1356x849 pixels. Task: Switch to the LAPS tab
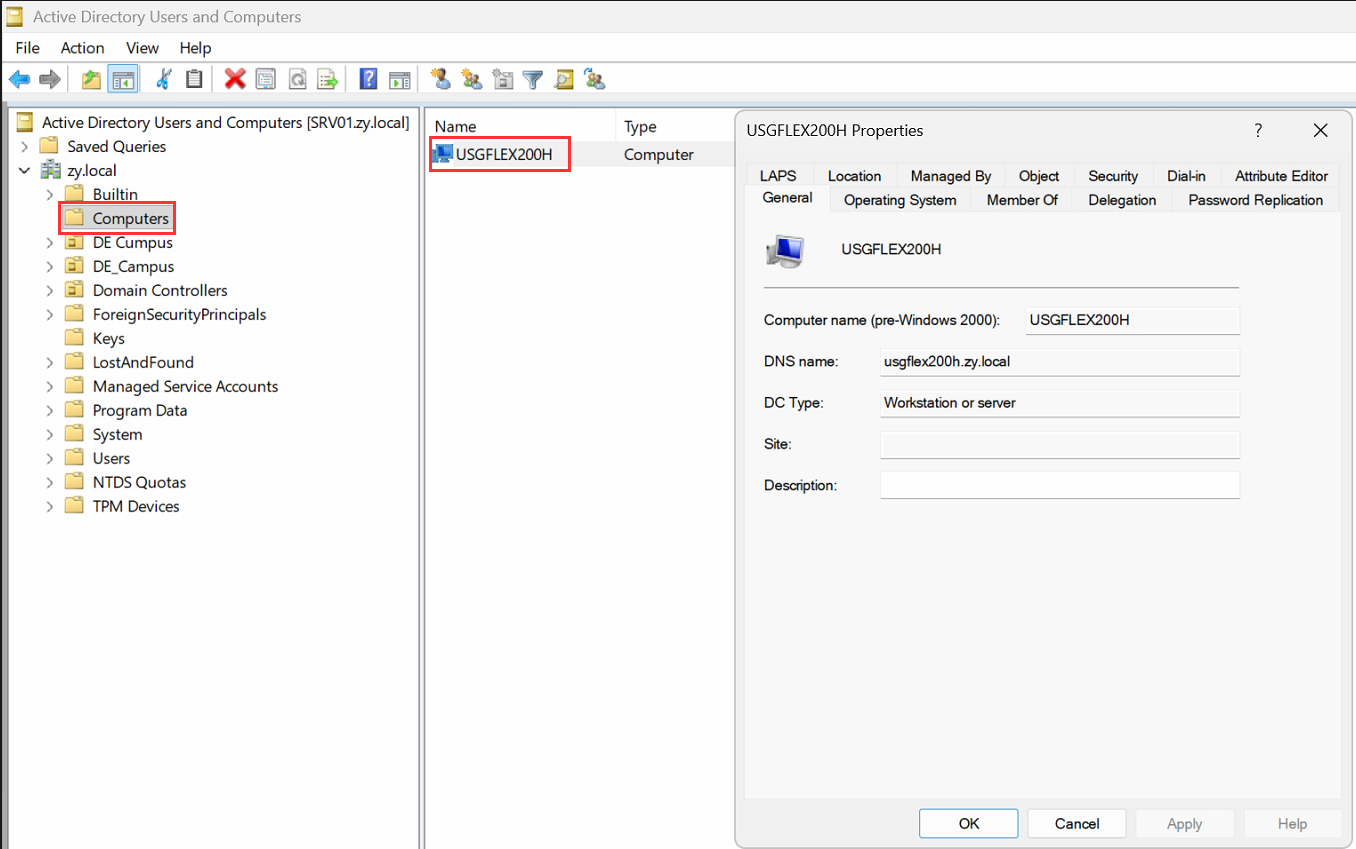[x=778, y=176]
